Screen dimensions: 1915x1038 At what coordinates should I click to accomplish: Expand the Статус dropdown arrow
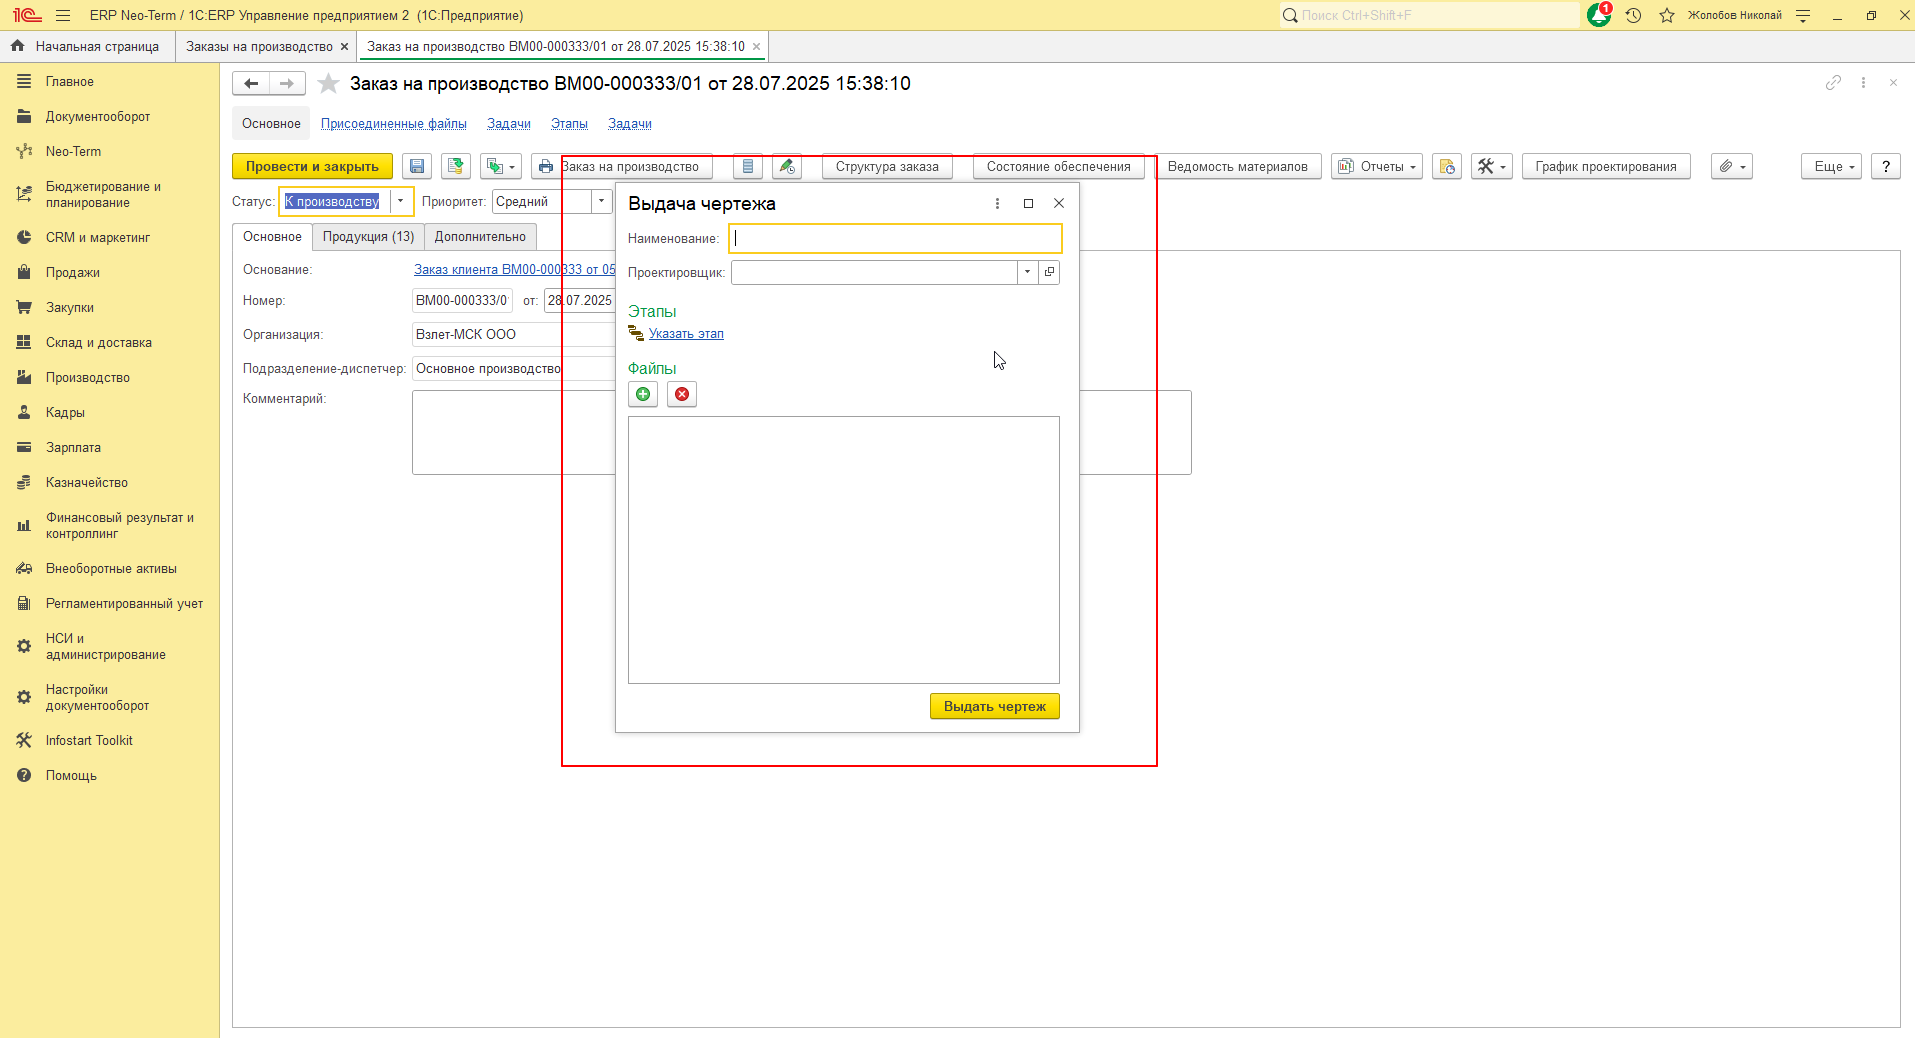[x=400, y=201]
